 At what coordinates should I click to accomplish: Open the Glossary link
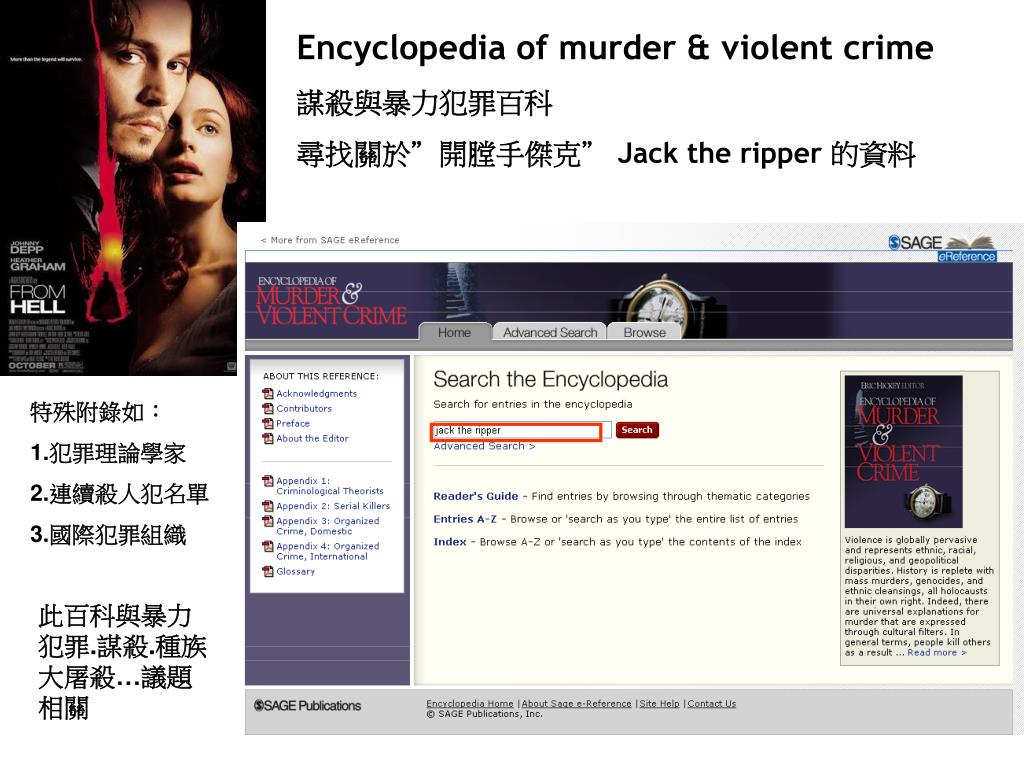pyautogui.click(x=295, y=571)
